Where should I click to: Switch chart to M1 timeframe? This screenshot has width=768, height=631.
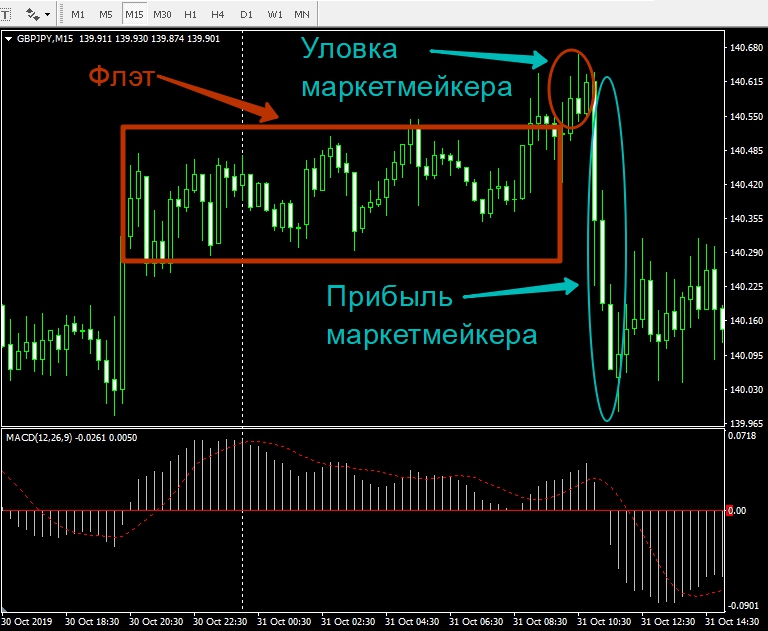click(78, 14)
